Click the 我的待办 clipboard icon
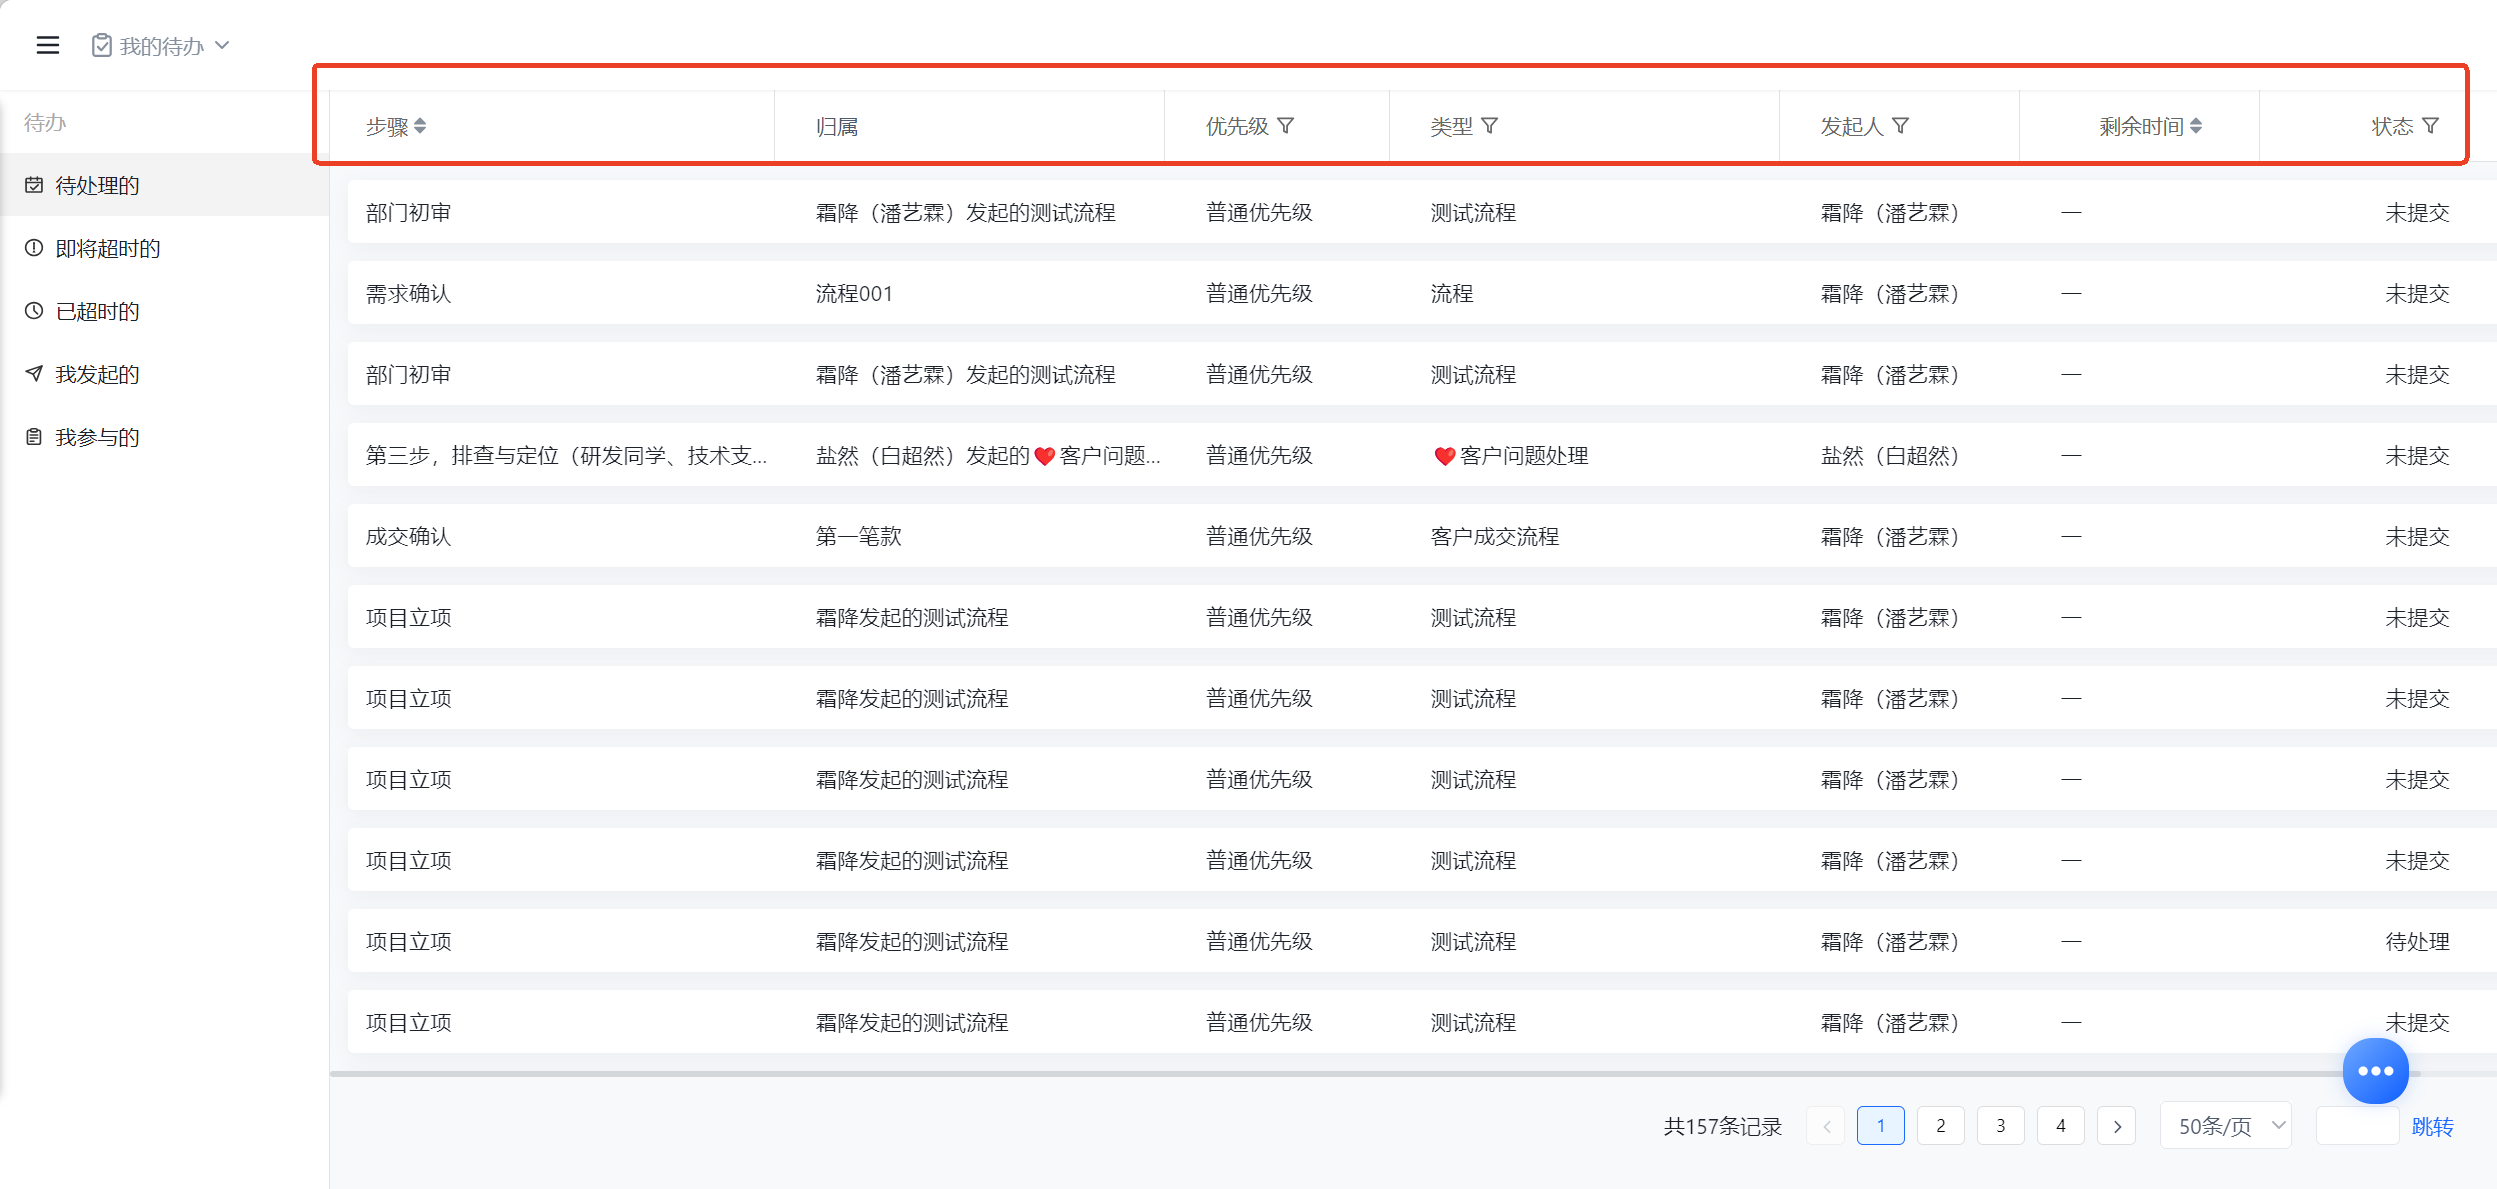This screenshot has width=2497, height=1189. tap(102, 45)
